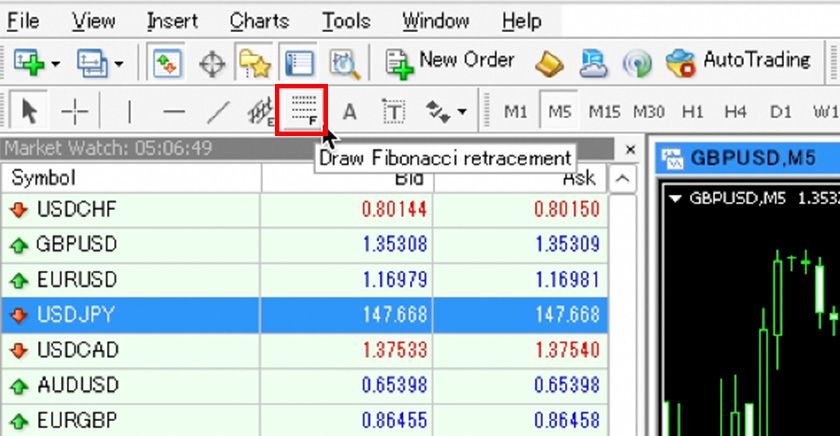Click the New Order button
The height and width of the screenshot is (436, 840).
pos(451,62)
